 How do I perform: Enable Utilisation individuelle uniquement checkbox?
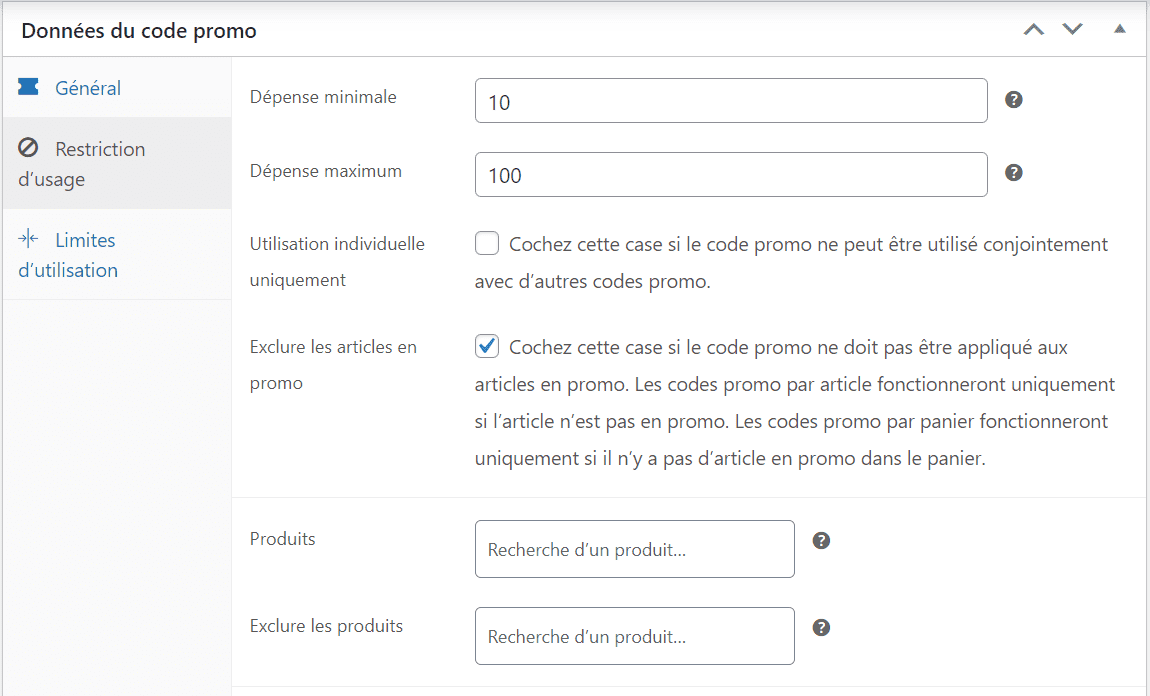click(x=487, y=243)
